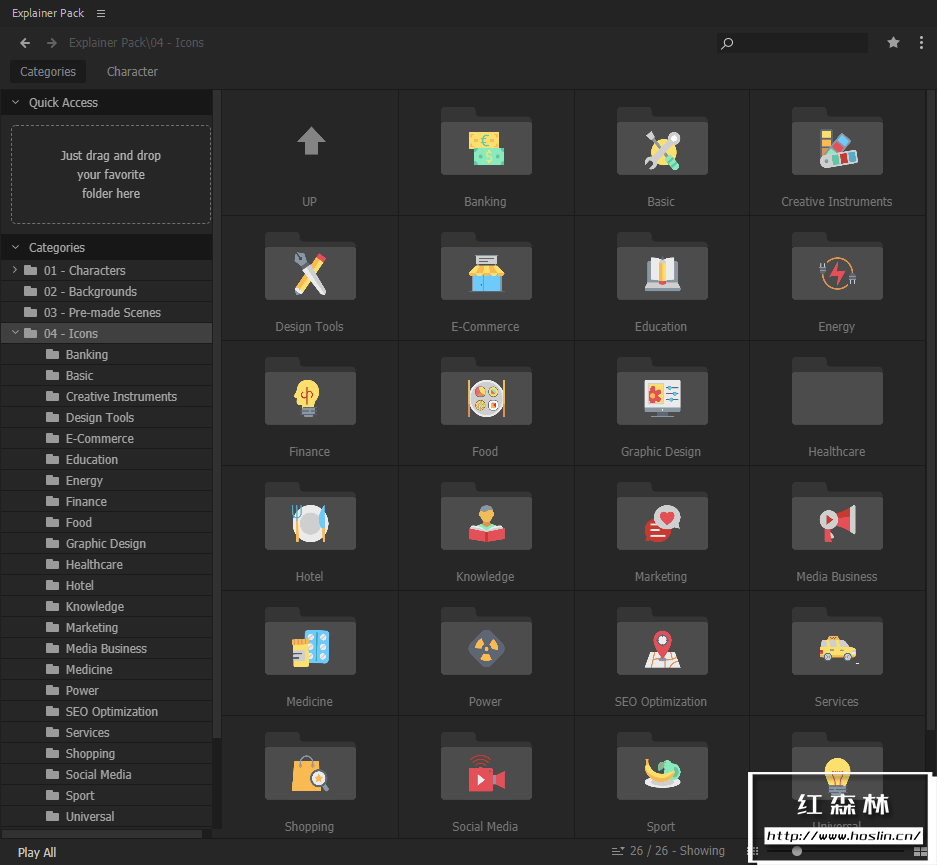Screen dimensions: 937x865
Task: Go up one level with UP arrow
Action: 311,141
